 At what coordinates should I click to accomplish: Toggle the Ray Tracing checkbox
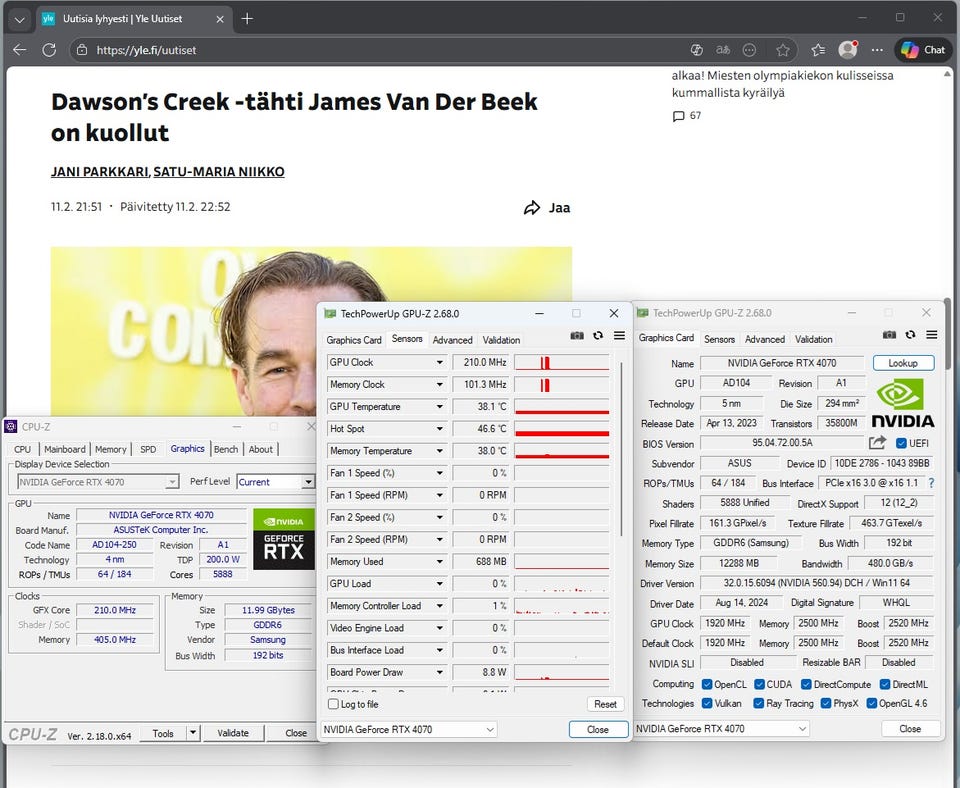tap(759, 704)
